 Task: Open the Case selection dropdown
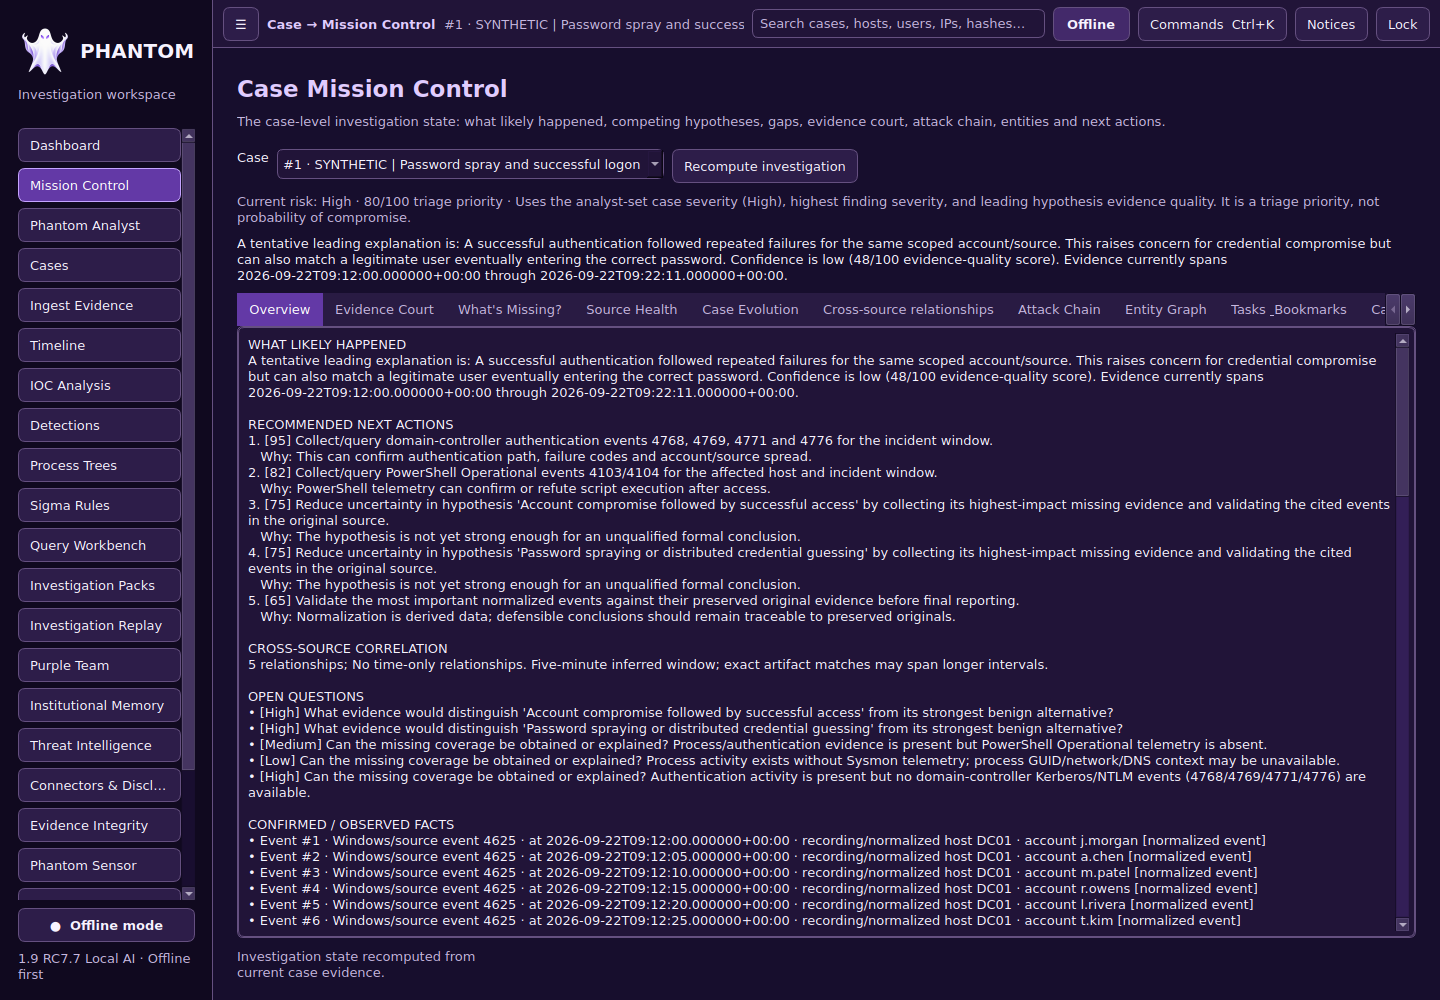click(x=470, y=164)
